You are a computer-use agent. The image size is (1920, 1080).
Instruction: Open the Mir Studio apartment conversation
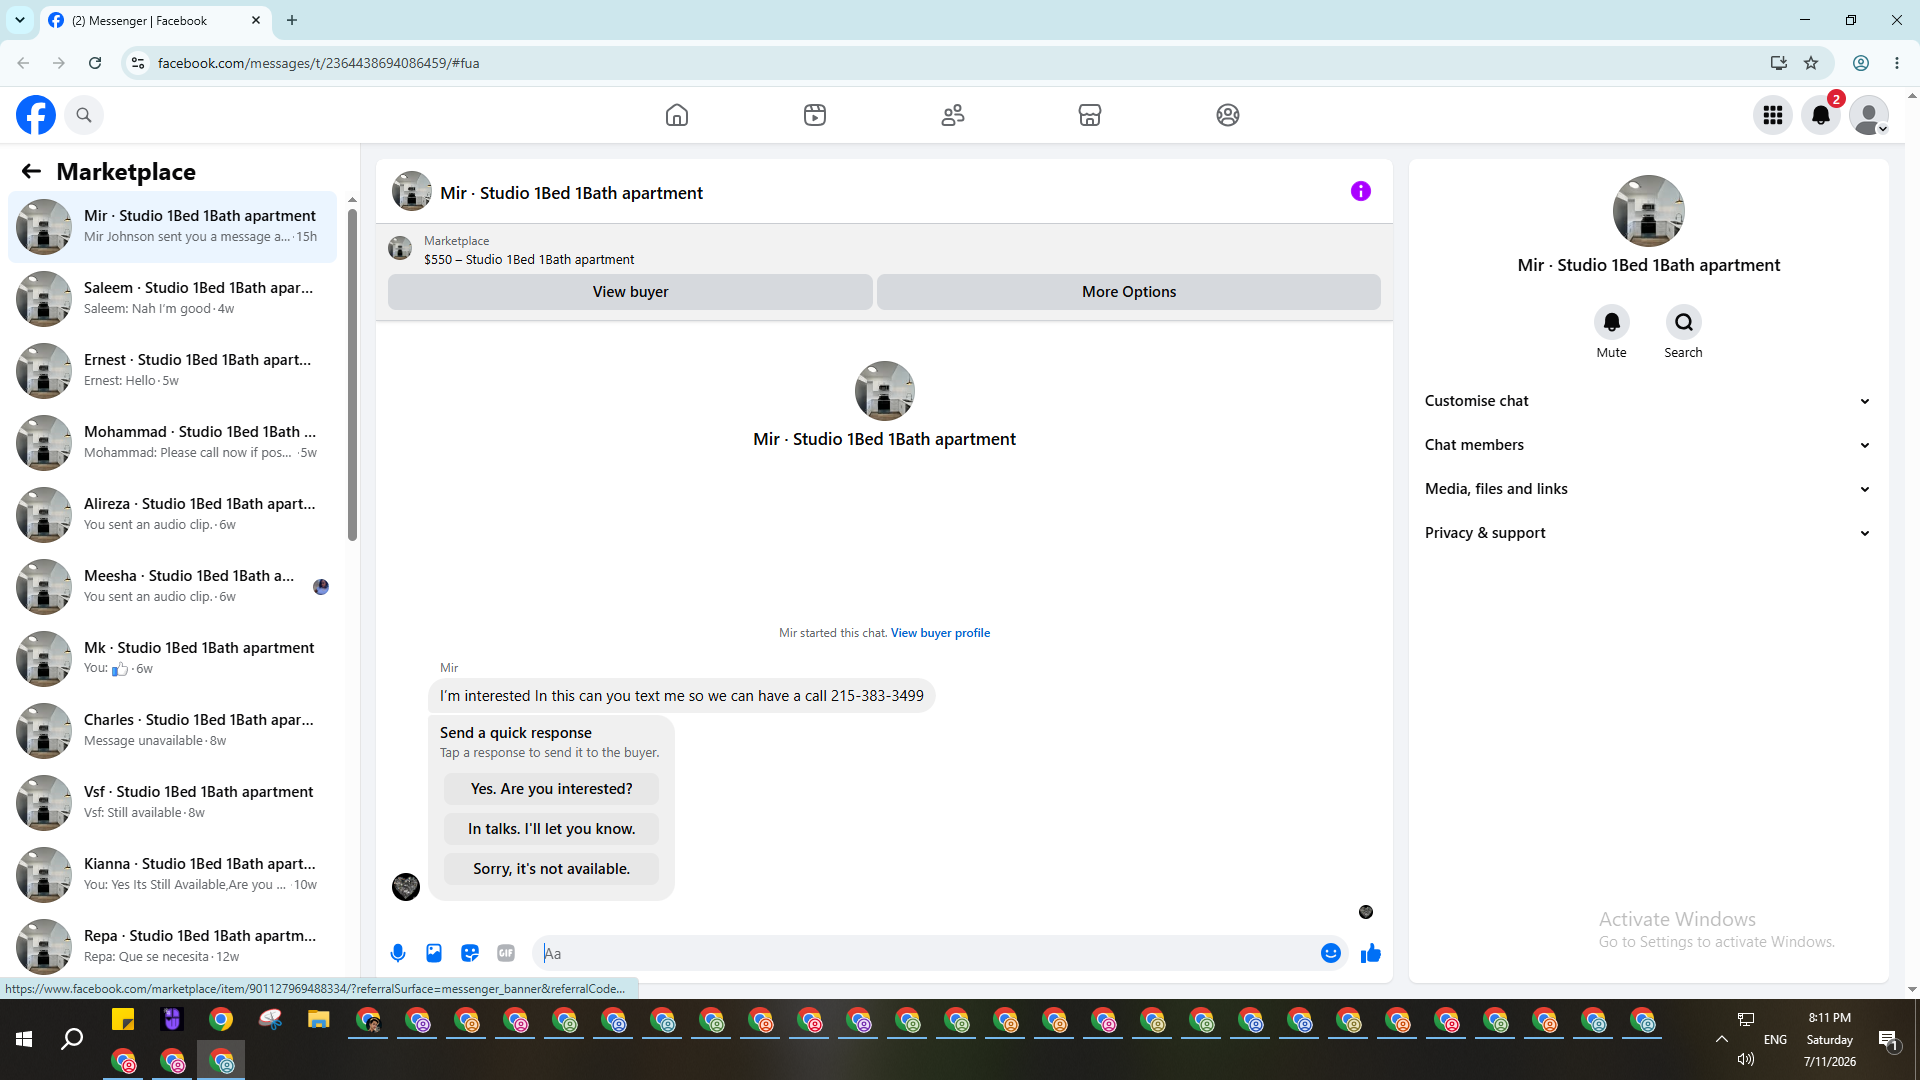point(173,227)
